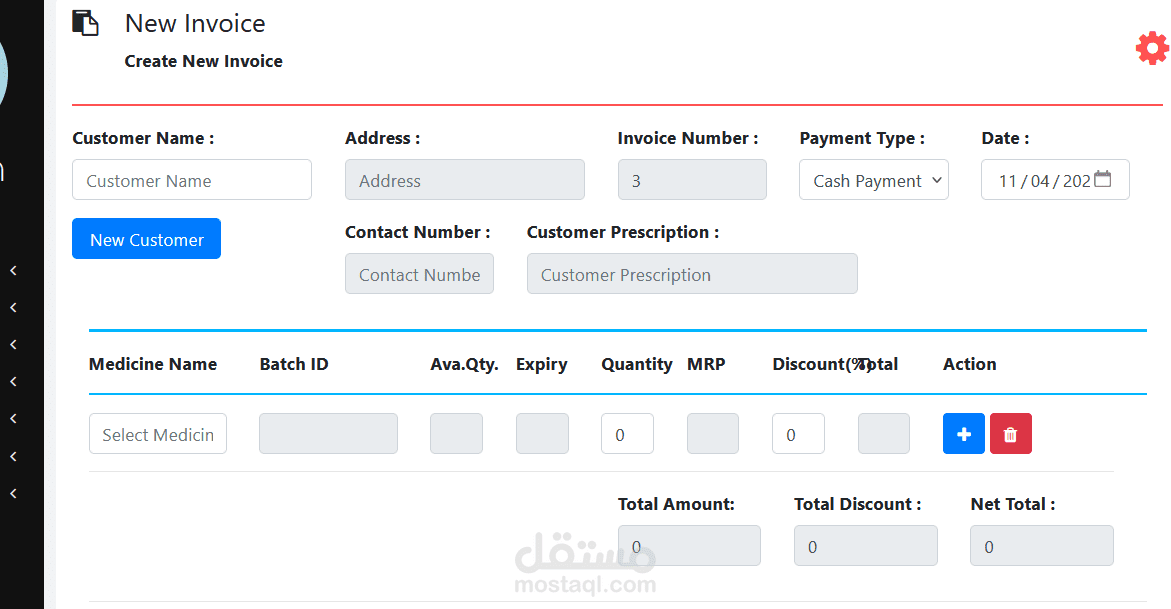Click the Batch ID field
Screen dimensions: 1171x609
tap(329, 433)
